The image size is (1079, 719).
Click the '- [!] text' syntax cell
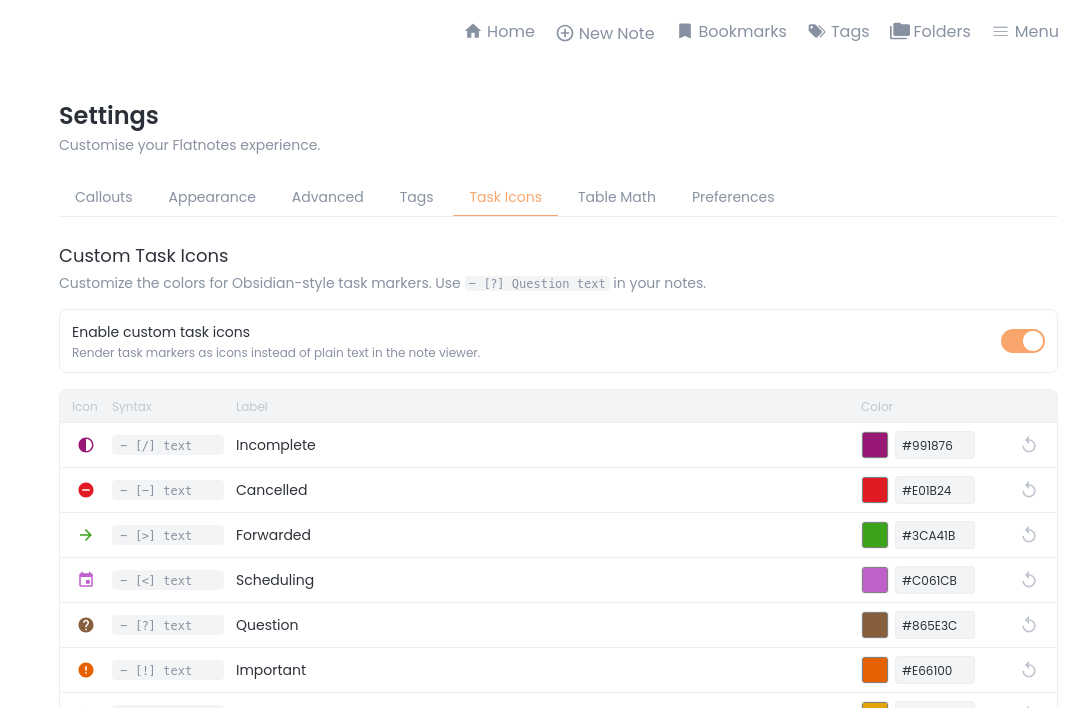pos(168,669)
